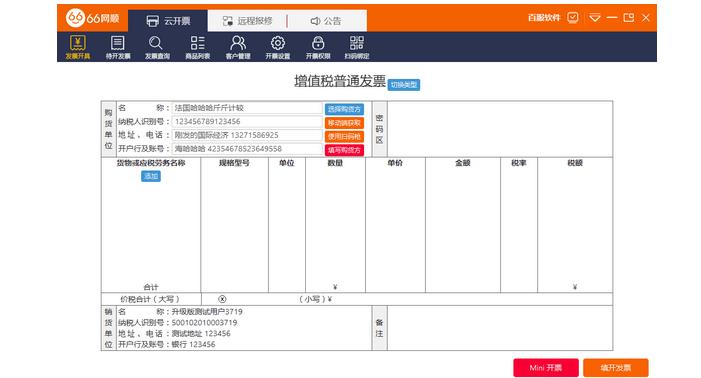Screen dimensions: 701x378
Task: Open 发票查询 invoice search
Action: pyautogui.click(x=157, y=47)
